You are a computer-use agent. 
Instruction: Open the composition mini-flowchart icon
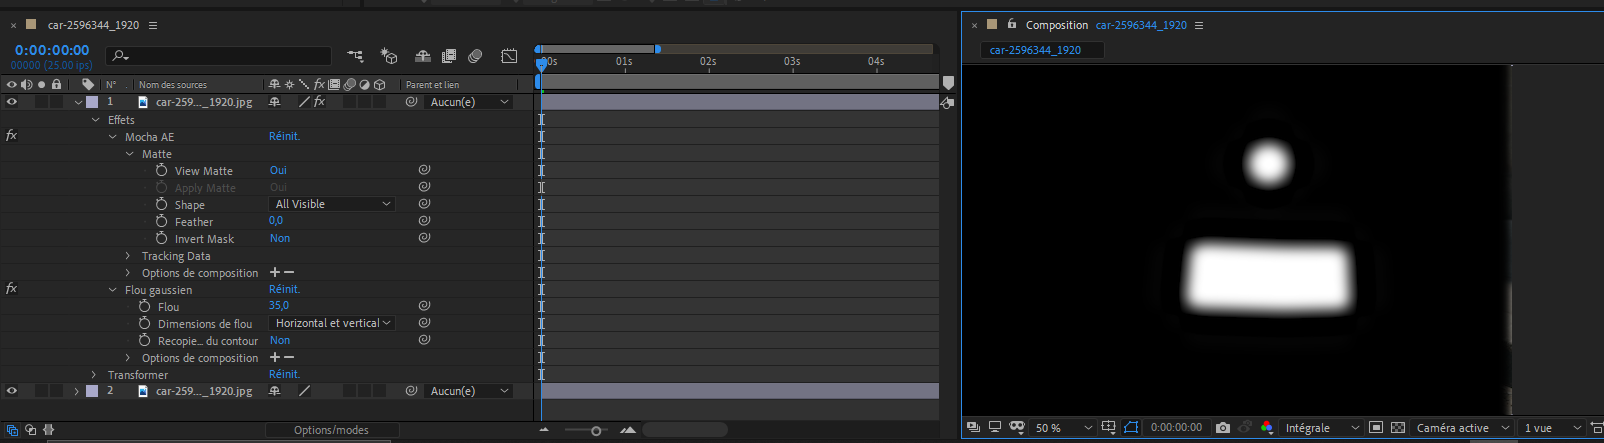[x=355, y=57]
